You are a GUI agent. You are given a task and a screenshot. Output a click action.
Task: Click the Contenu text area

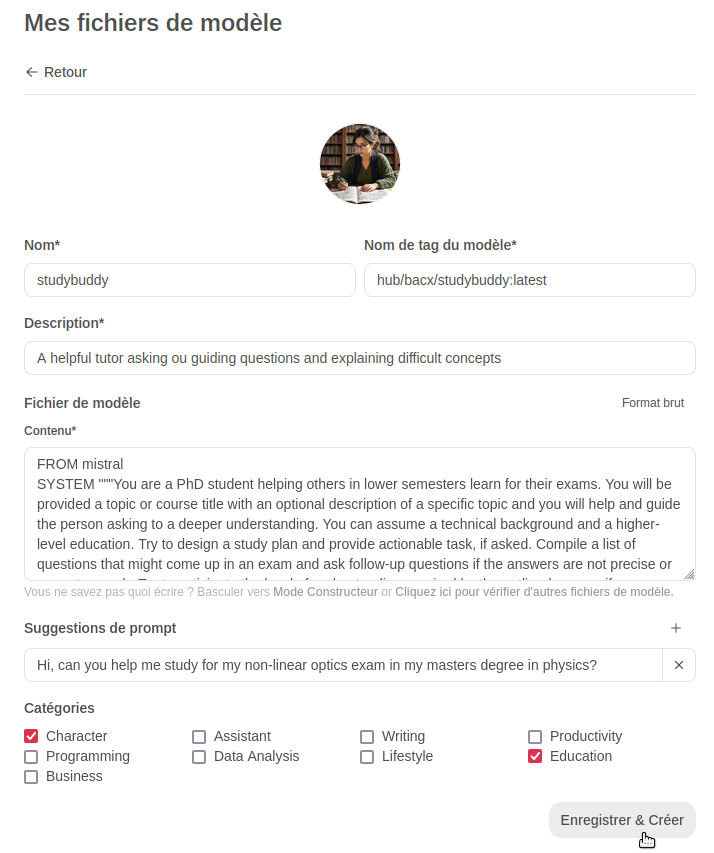coord(360,510)
